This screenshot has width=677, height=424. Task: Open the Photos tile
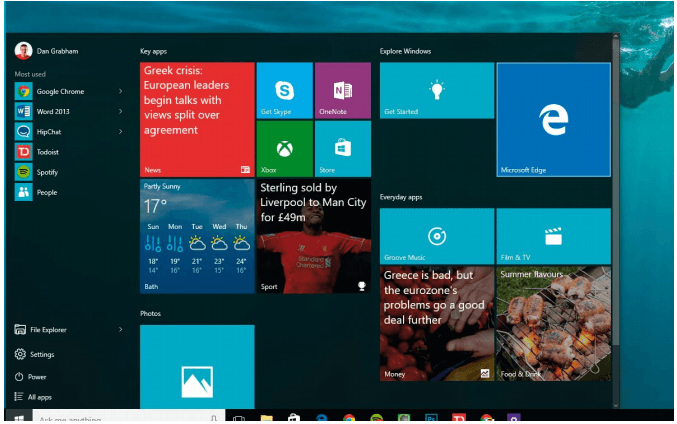click(197, 367)
